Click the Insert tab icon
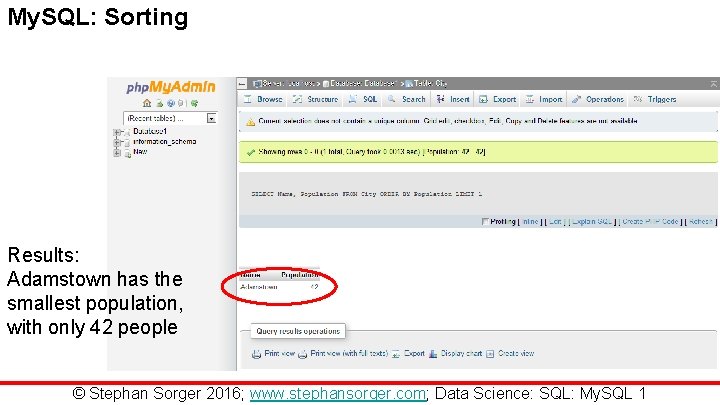Screen dimensions: 720x405 click(440, 99)
